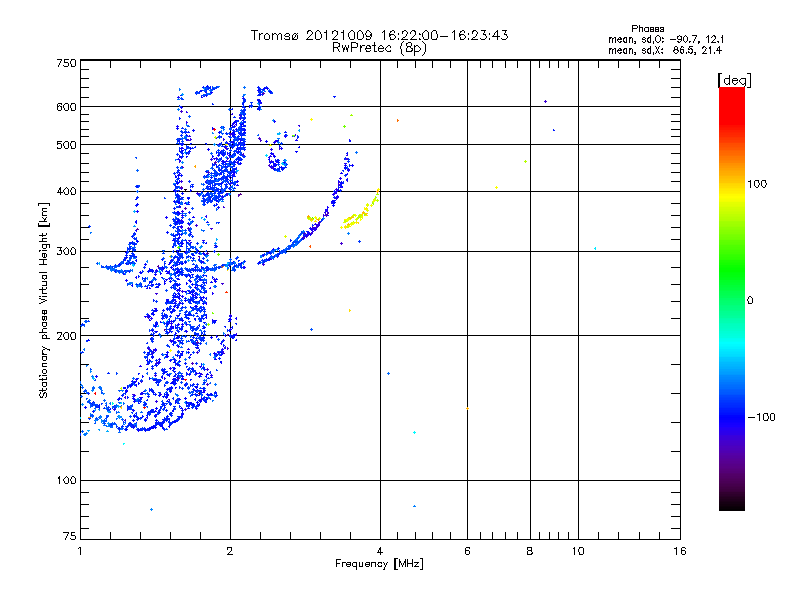800x600 pixels.
Task: Click the '1' frequency tick label
Action: tap(80, 551)
